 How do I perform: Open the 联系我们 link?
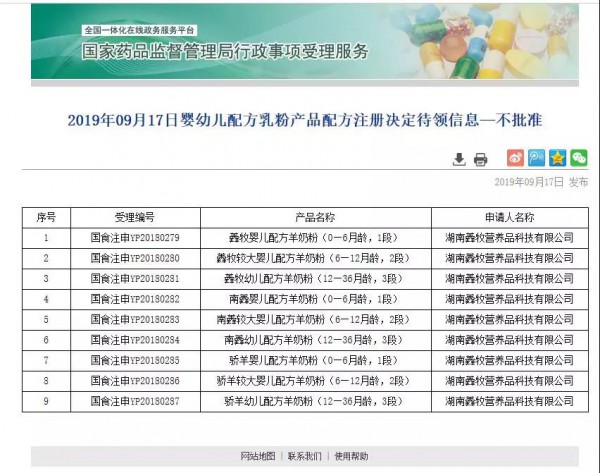[x=305, y=456]
